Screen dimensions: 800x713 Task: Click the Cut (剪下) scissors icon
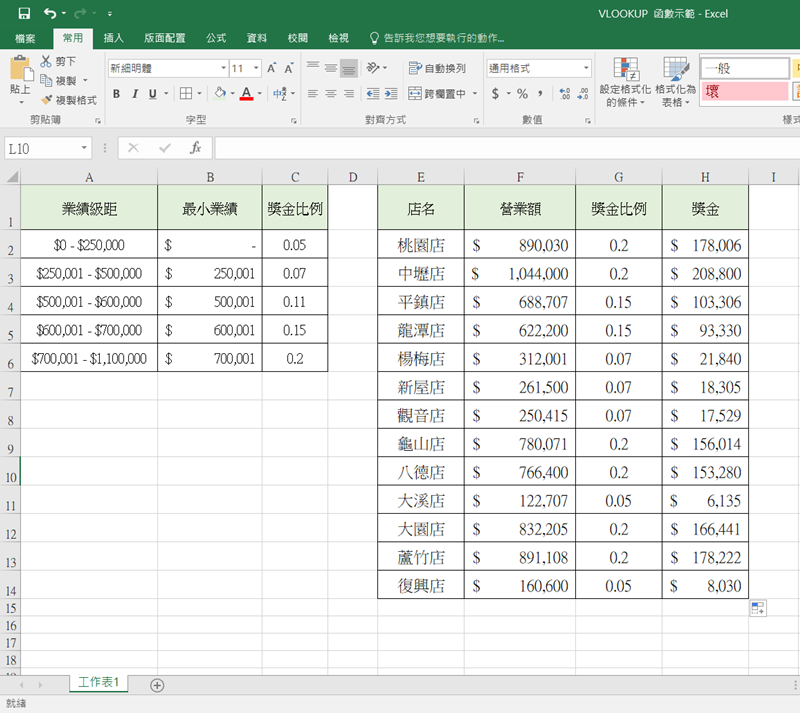tap(47, 62)
